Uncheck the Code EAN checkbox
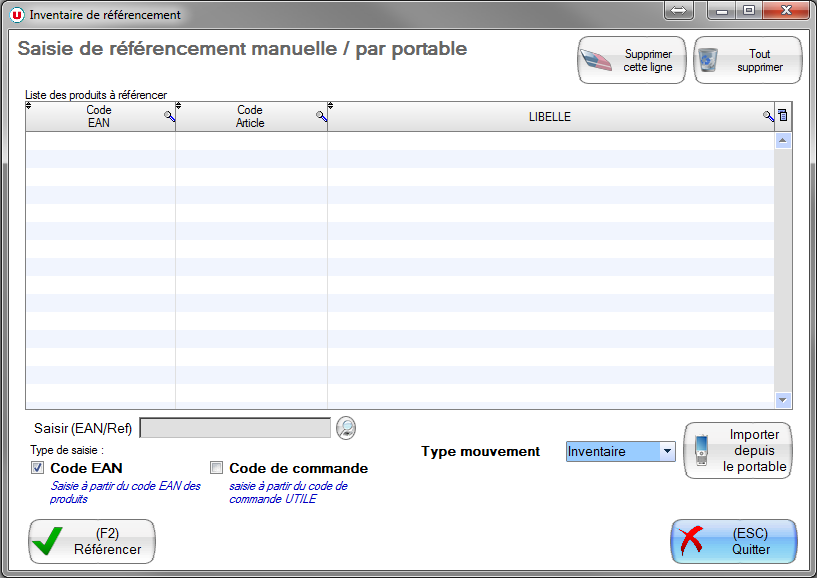Viewport: 817px width, 578px height. click(x=37, y=468)
